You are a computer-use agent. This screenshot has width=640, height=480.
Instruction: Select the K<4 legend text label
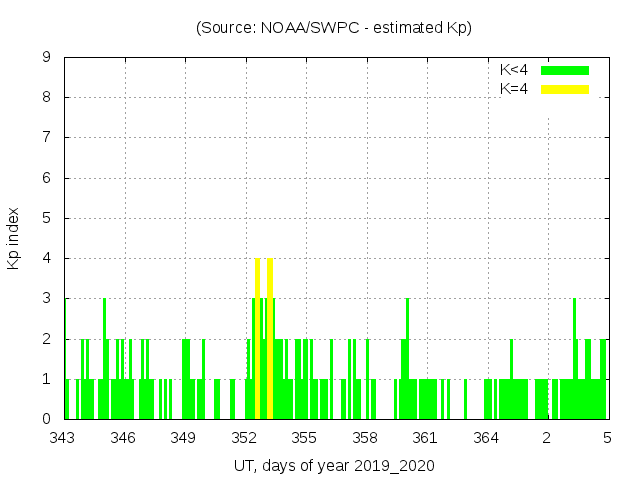(x=514, y=70)
